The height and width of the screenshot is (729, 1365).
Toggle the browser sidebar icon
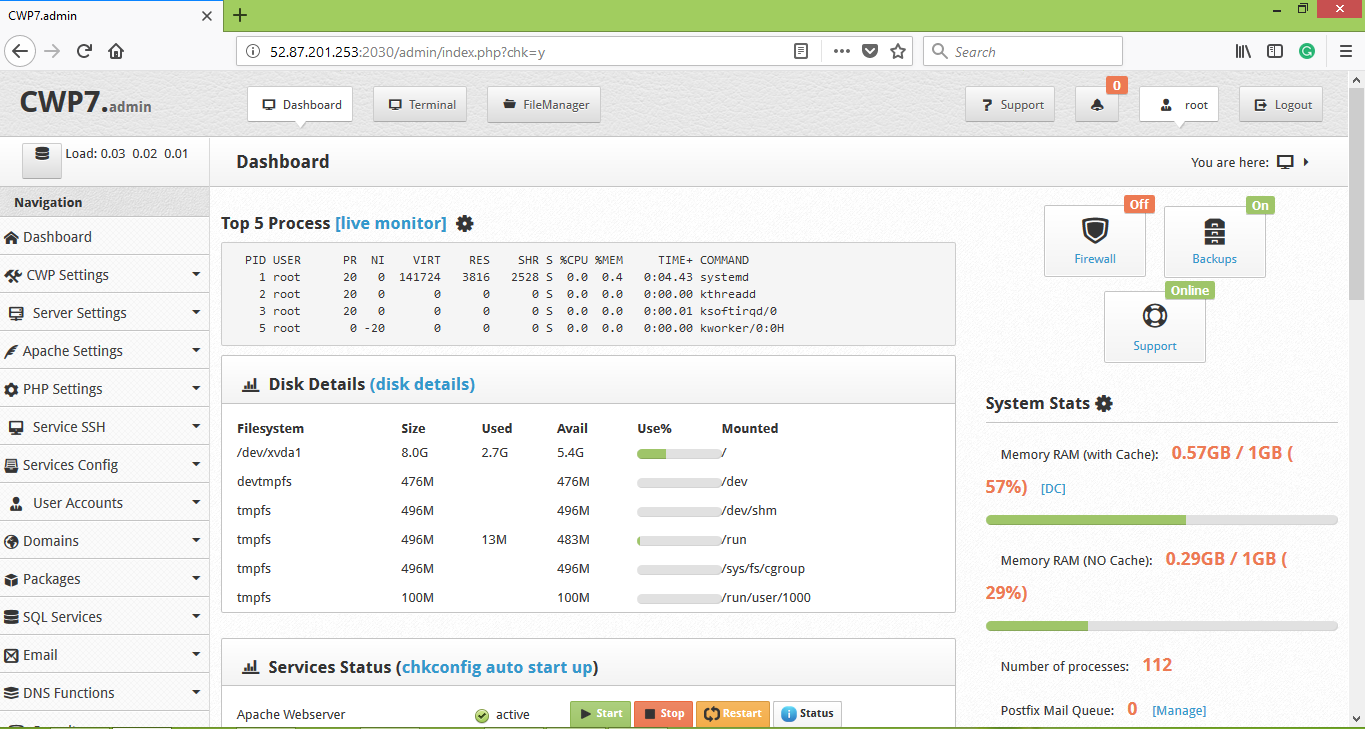[1275, 52]
